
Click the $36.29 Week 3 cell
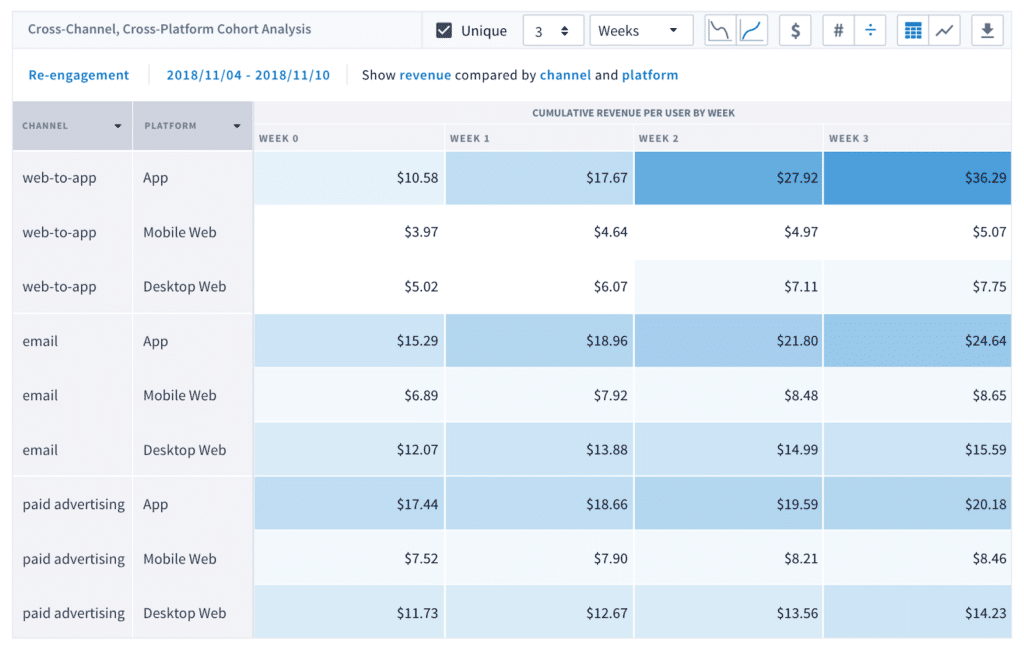coord(917,178)
